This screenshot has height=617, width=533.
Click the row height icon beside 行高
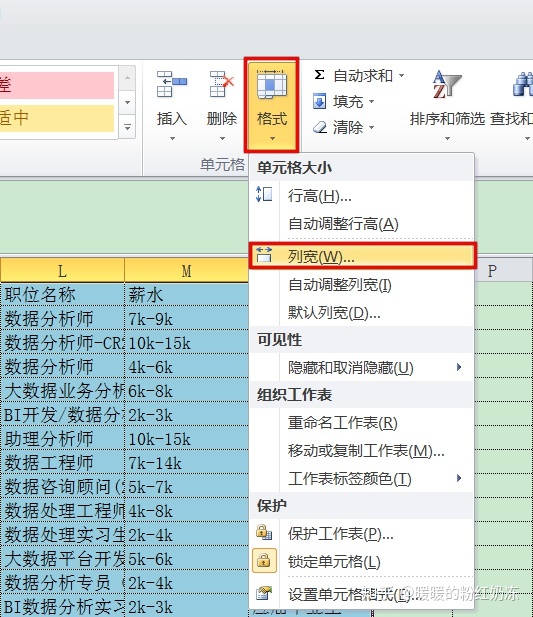264,194
